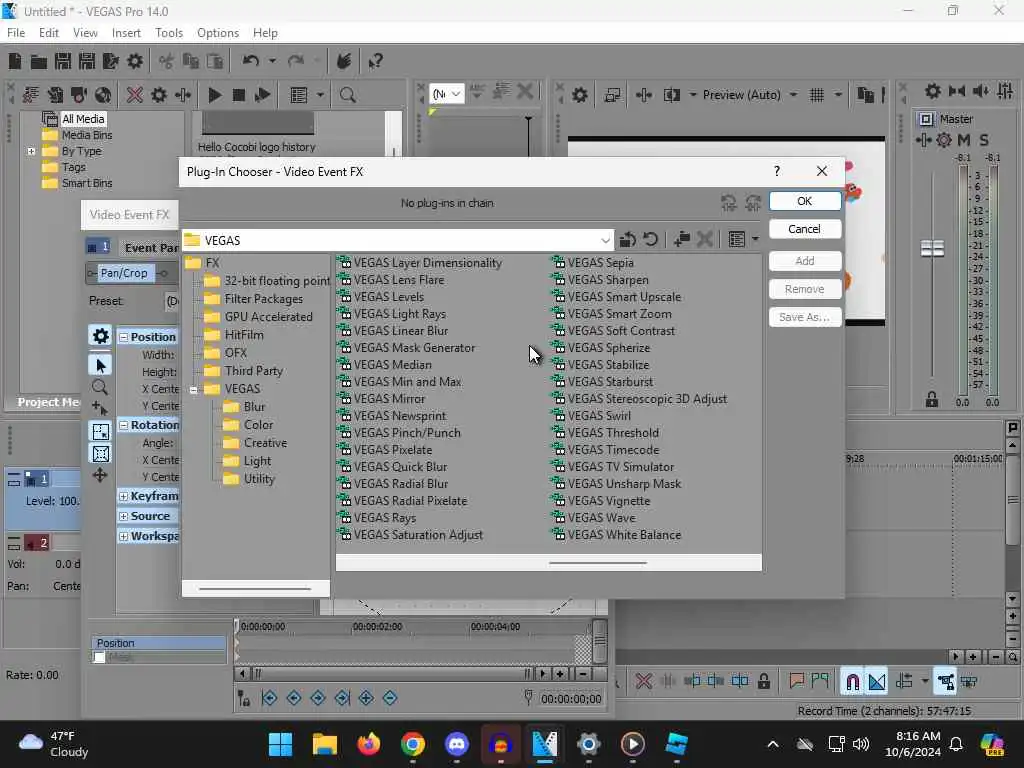Screen dimensions: 1024x768
Task: Open the Edit menu
Action: click(48, 33)
